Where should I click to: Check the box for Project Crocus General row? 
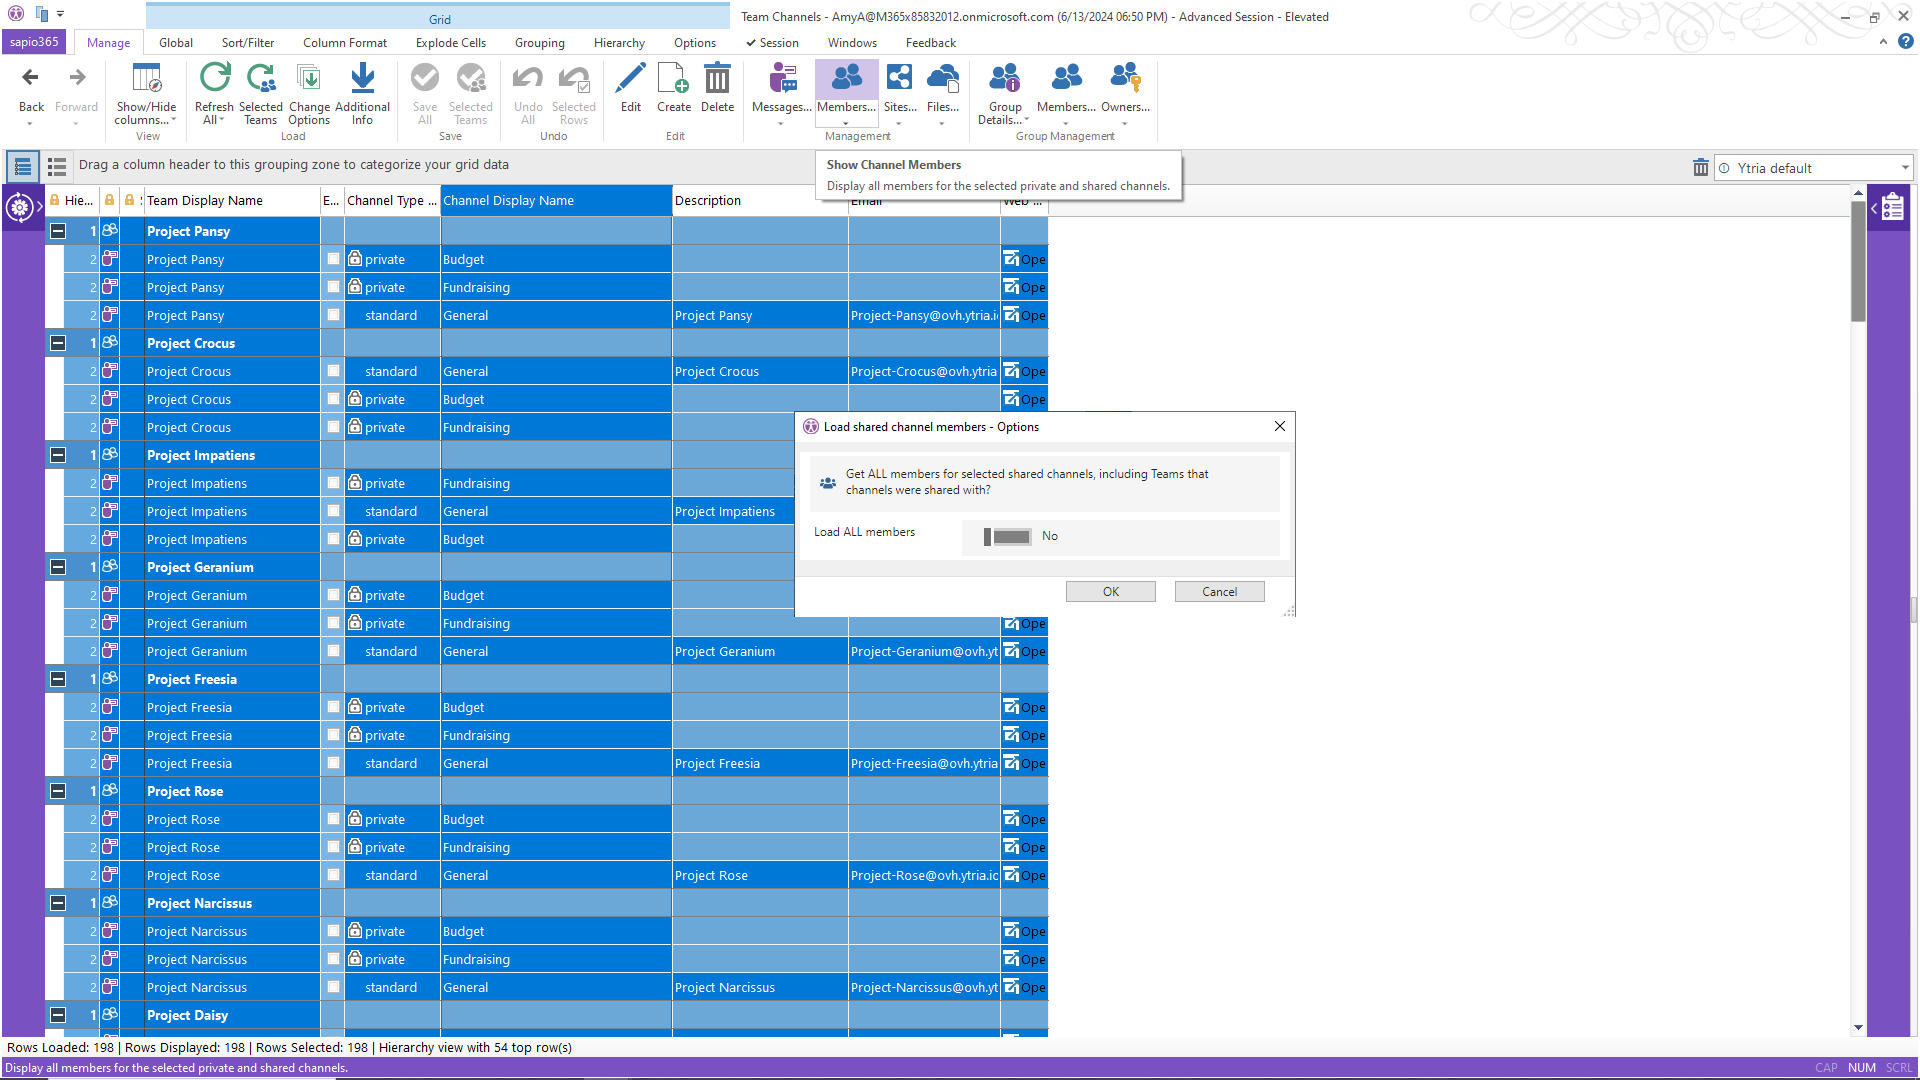[333, 371]
